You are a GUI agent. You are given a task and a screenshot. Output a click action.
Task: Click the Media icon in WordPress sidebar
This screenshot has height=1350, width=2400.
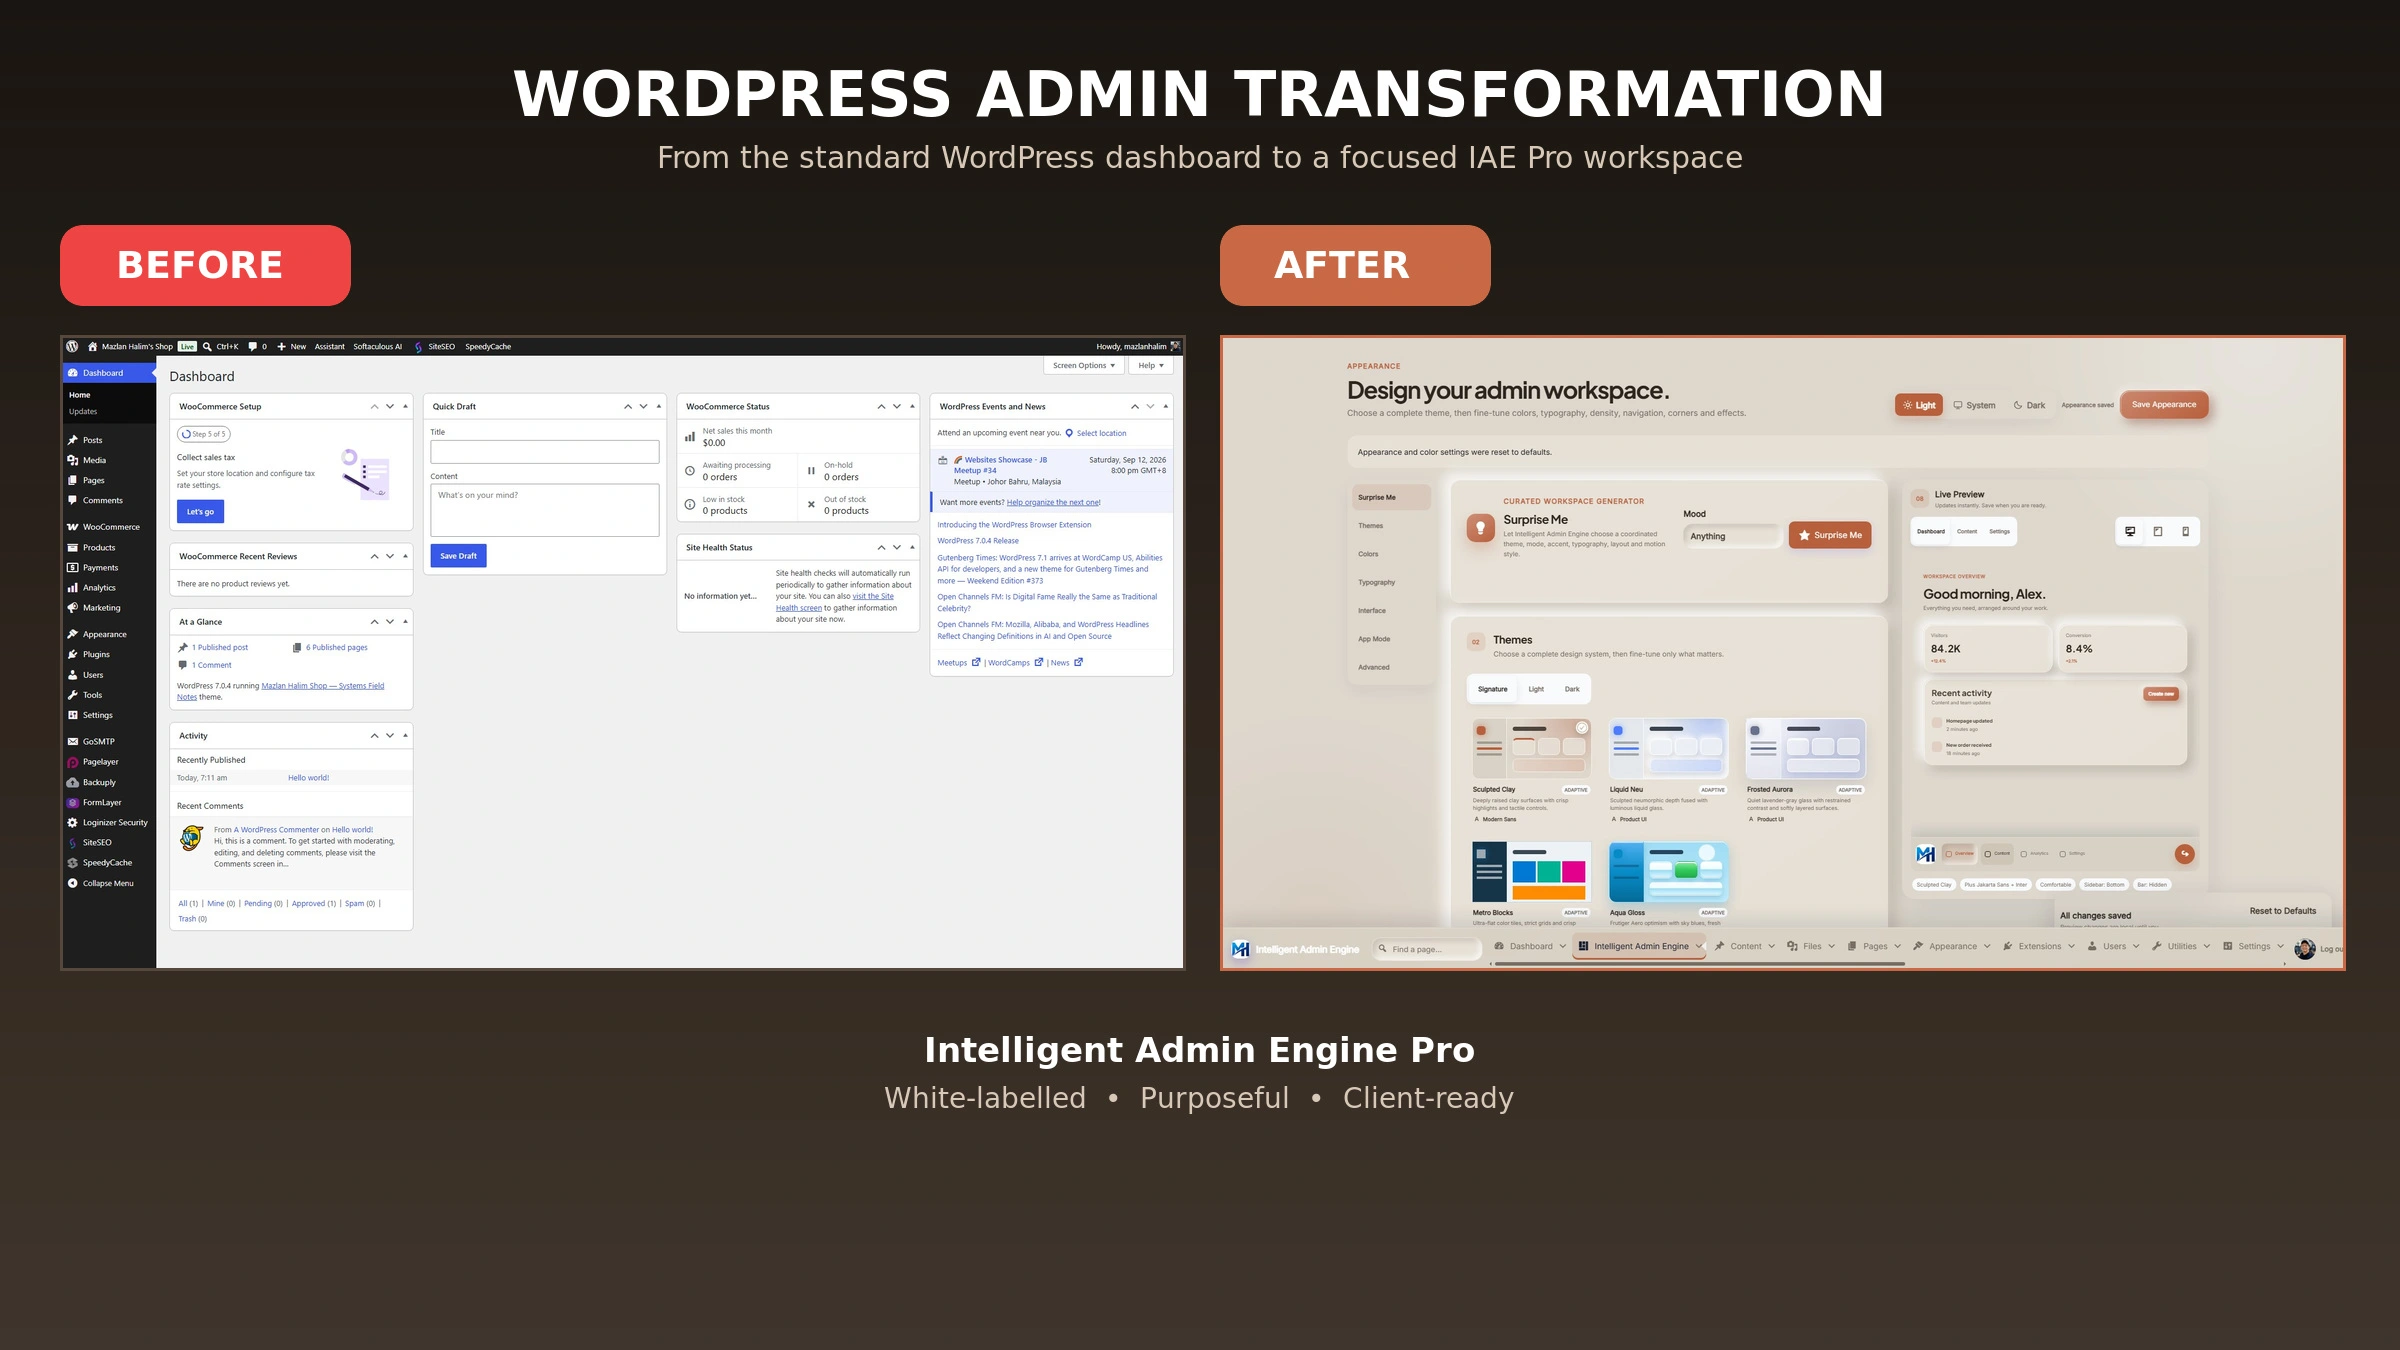point(72,460)
